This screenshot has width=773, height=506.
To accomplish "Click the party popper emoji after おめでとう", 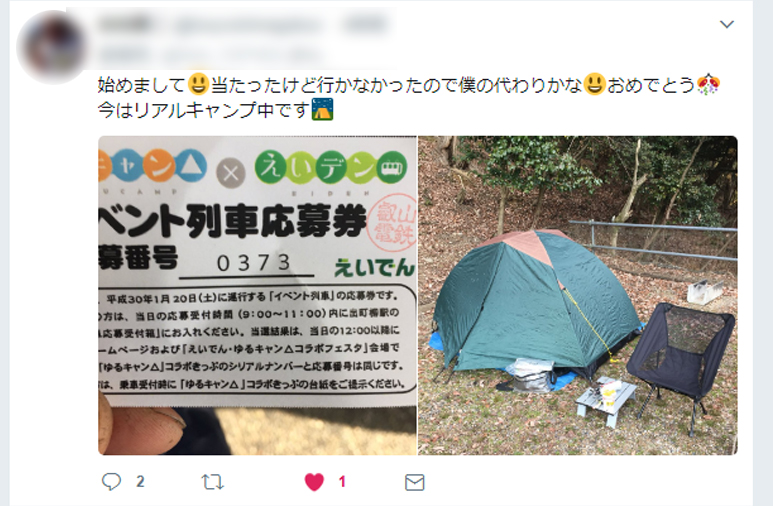I will [708, 84].
